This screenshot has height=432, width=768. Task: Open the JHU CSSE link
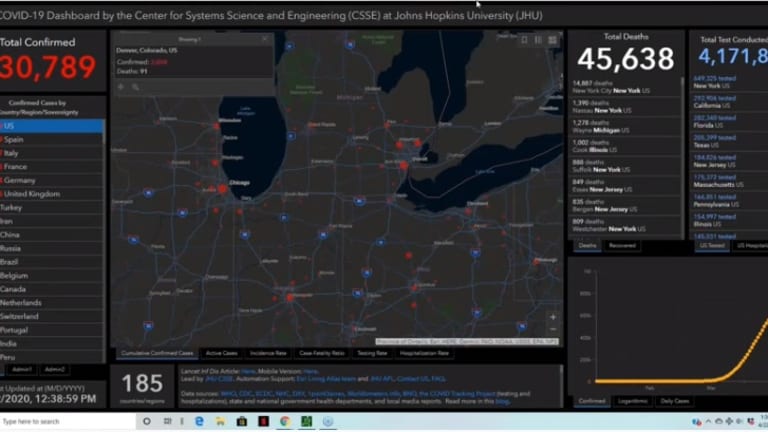[x=219, y=379]
